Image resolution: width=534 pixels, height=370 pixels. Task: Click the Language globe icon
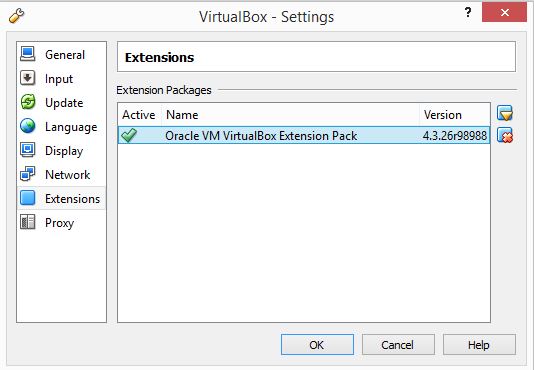(28, 126)
